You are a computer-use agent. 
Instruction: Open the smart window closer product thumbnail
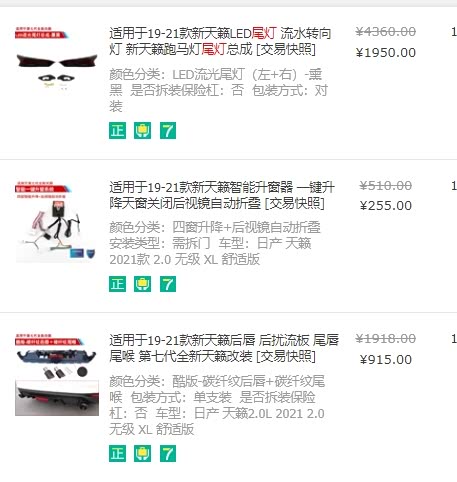[57, 221]
